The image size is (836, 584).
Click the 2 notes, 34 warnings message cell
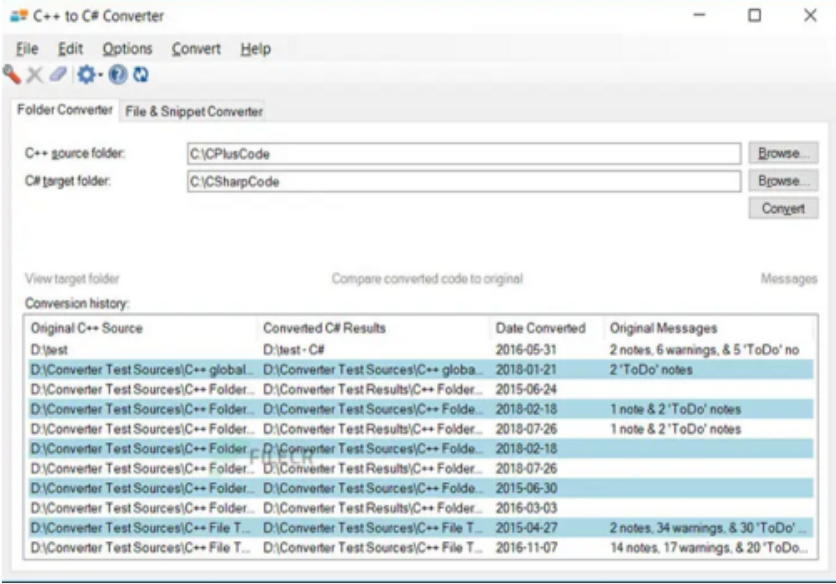[708, 527]
